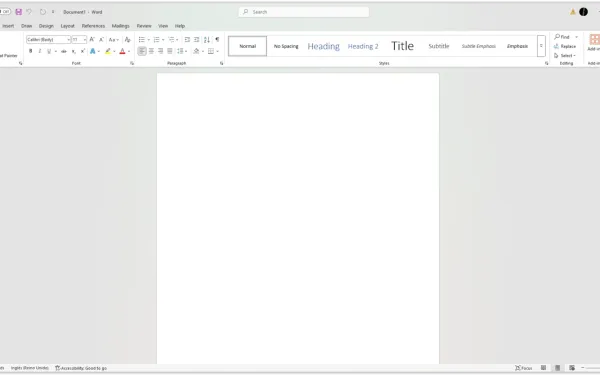Switch to Read Mode view in status bar

tap(543, 368)
